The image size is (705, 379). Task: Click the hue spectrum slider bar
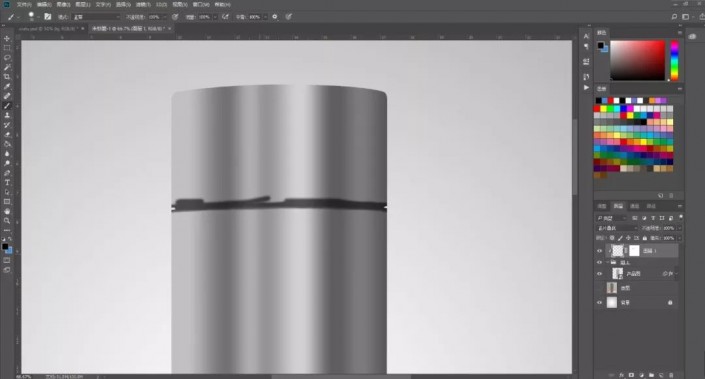coord(674,60)
